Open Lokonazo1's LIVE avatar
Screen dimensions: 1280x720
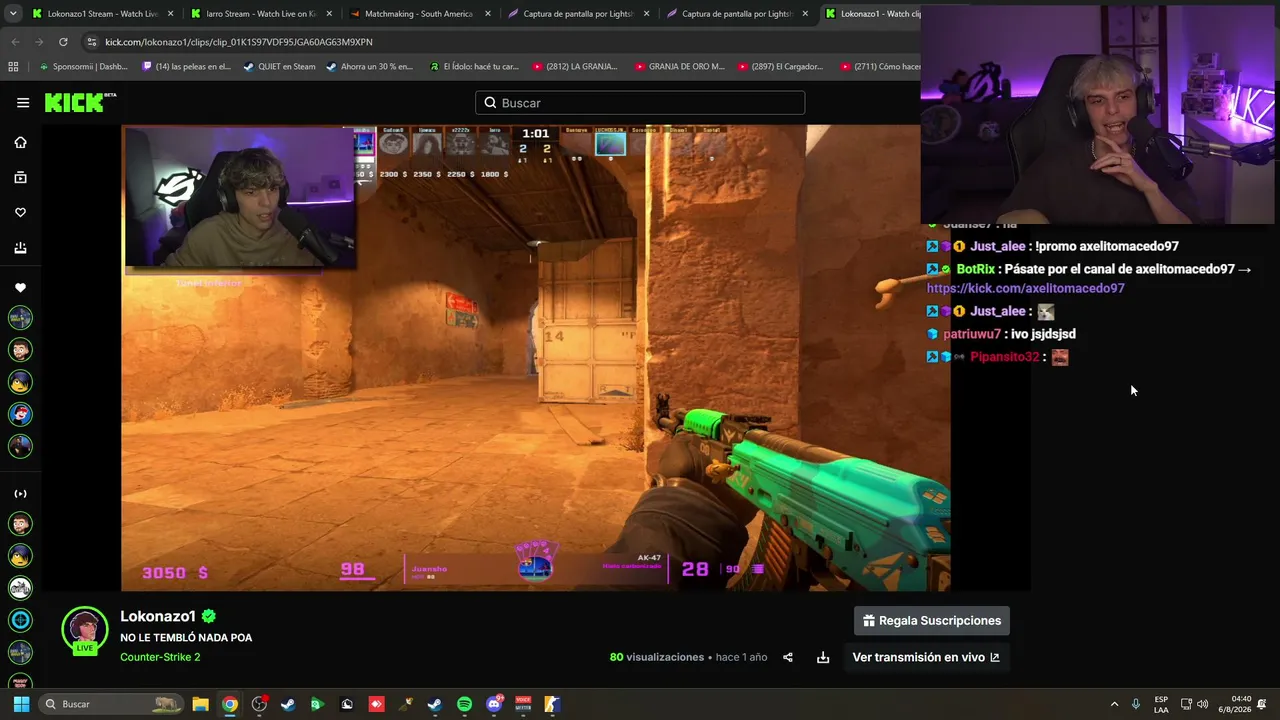(x=84, y=631)
